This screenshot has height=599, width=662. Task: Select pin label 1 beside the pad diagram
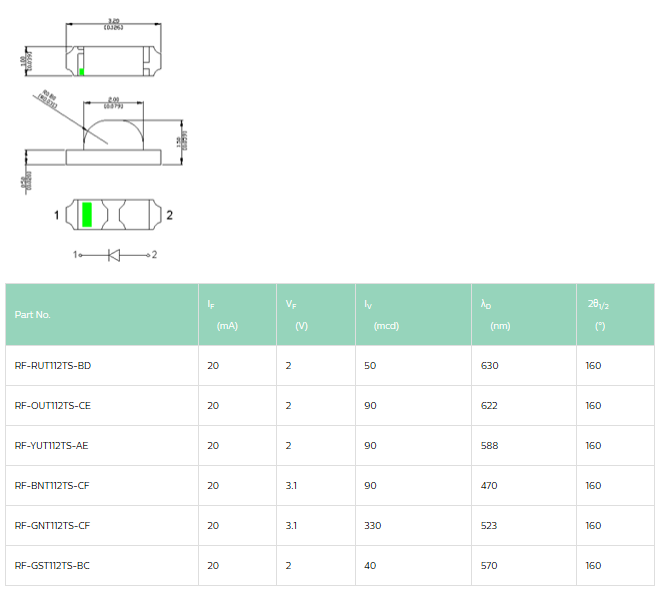pos(57,215)
